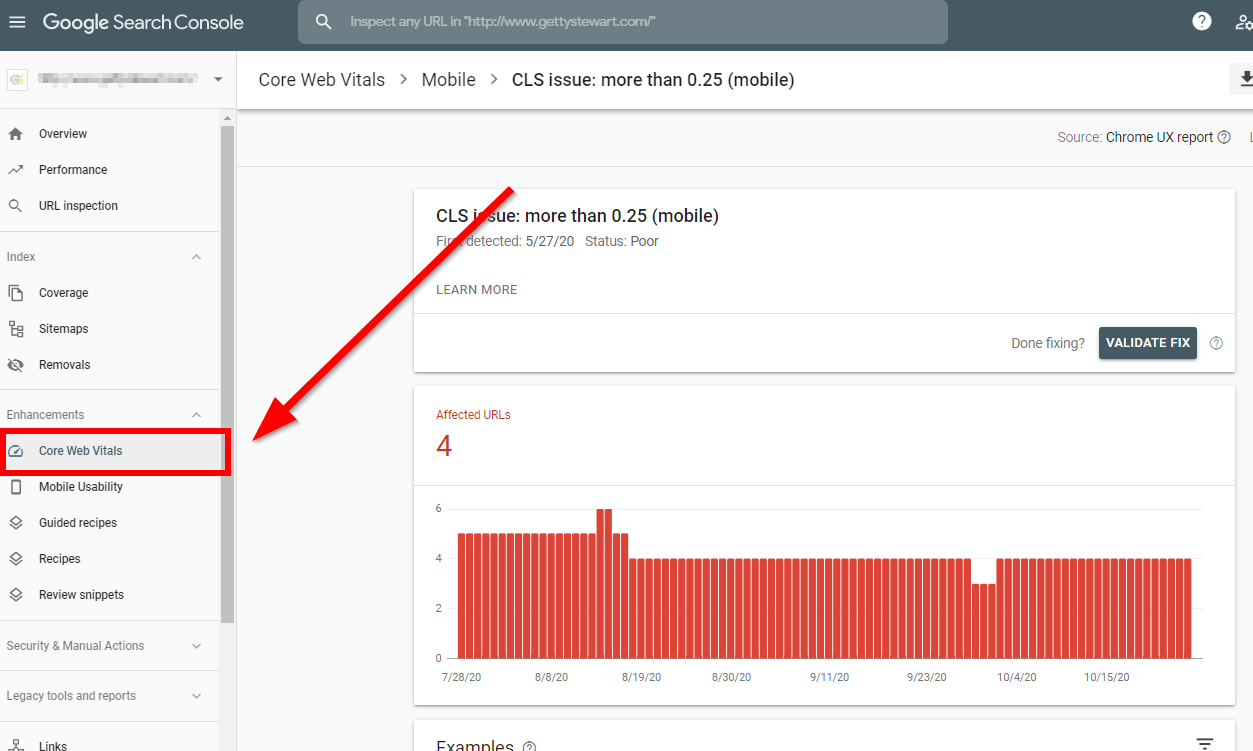Click the Recipes layers icon

pyautogui.click(x=15, y=559)
